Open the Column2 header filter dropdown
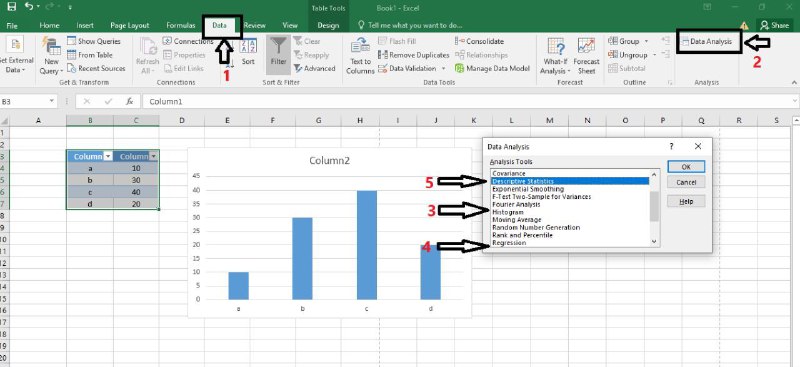The image size is (800, 367). point(153,157)
